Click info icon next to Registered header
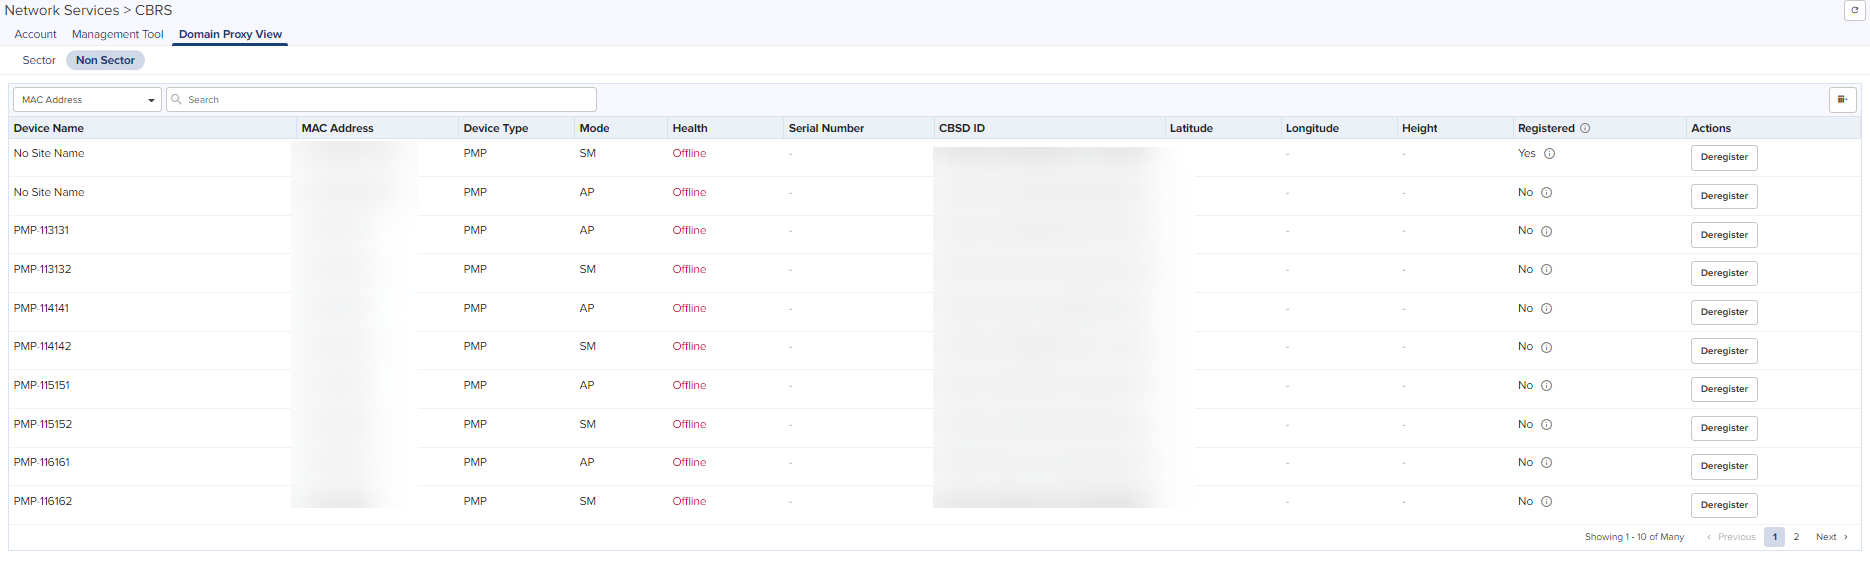Viewport: 1870px width, 565px height. tap(1585, 128)
